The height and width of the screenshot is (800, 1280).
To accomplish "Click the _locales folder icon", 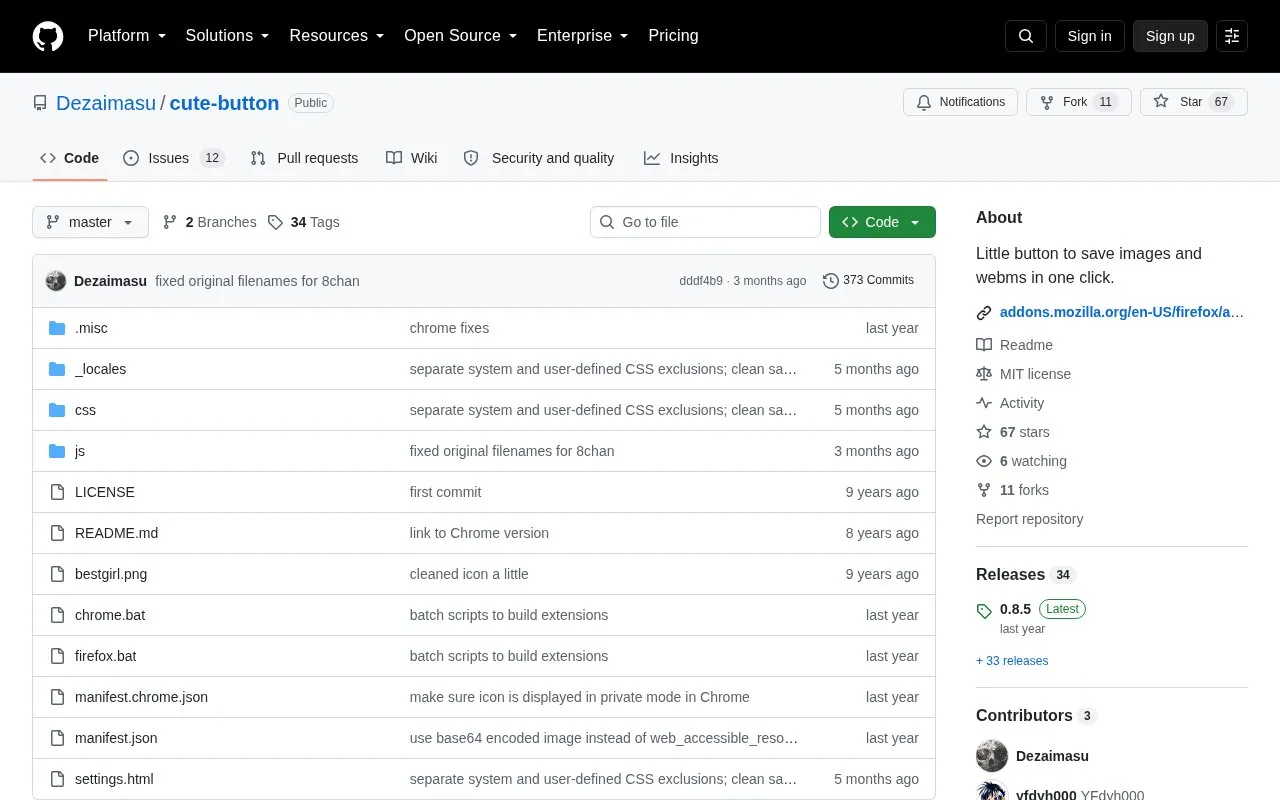I will coord(57,369).
